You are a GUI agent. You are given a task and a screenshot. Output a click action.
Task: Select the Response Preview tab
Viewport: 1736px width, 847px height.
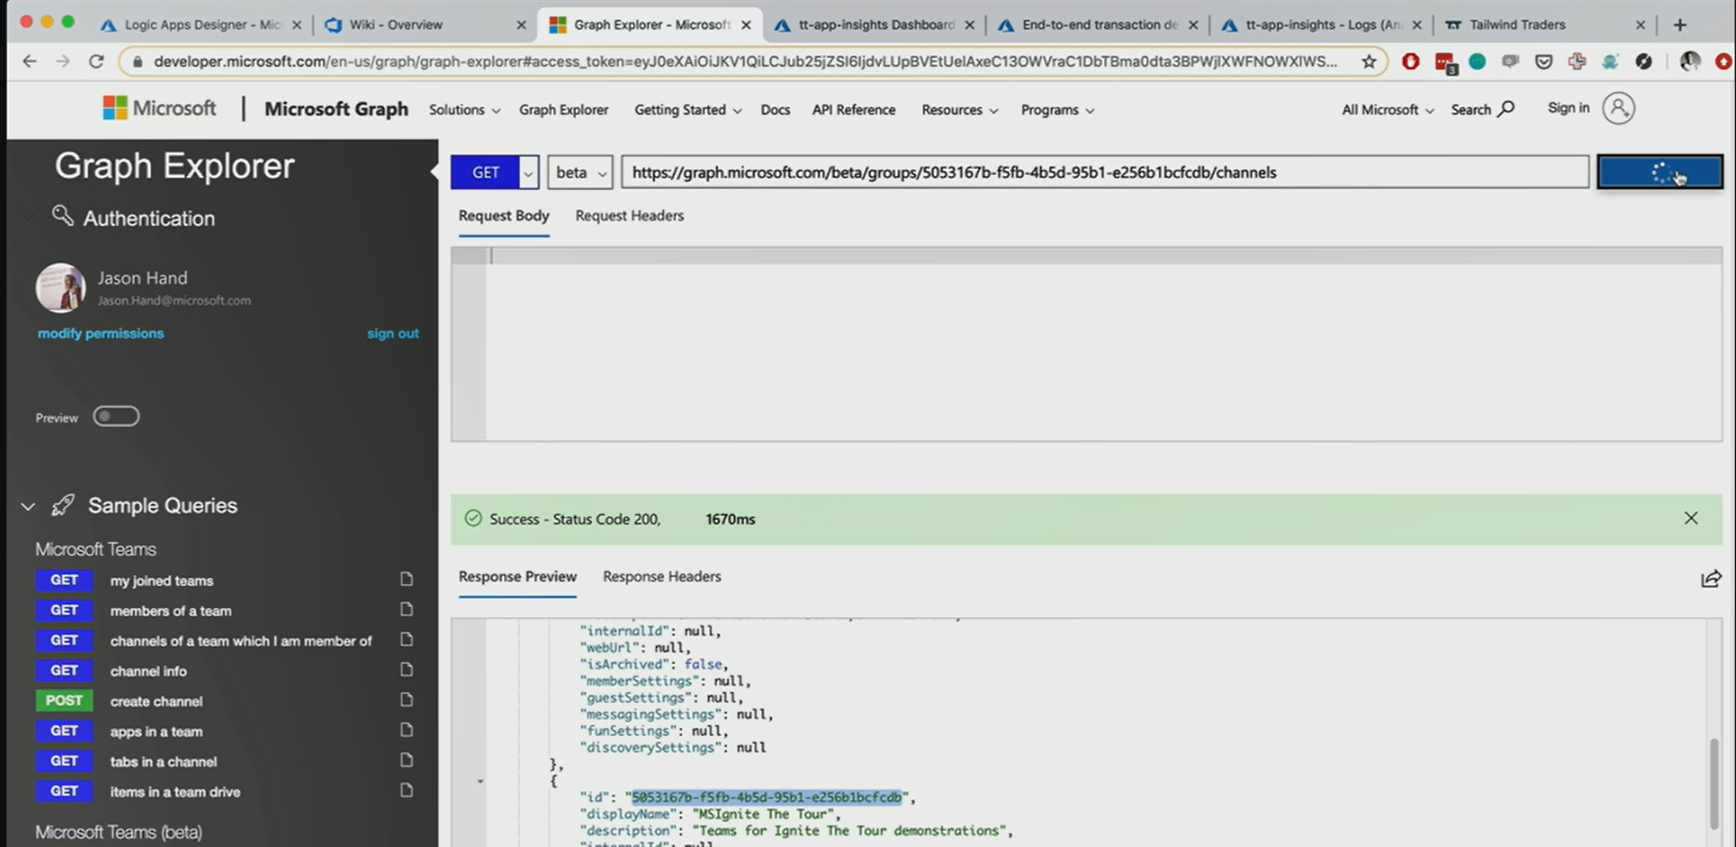517,576
